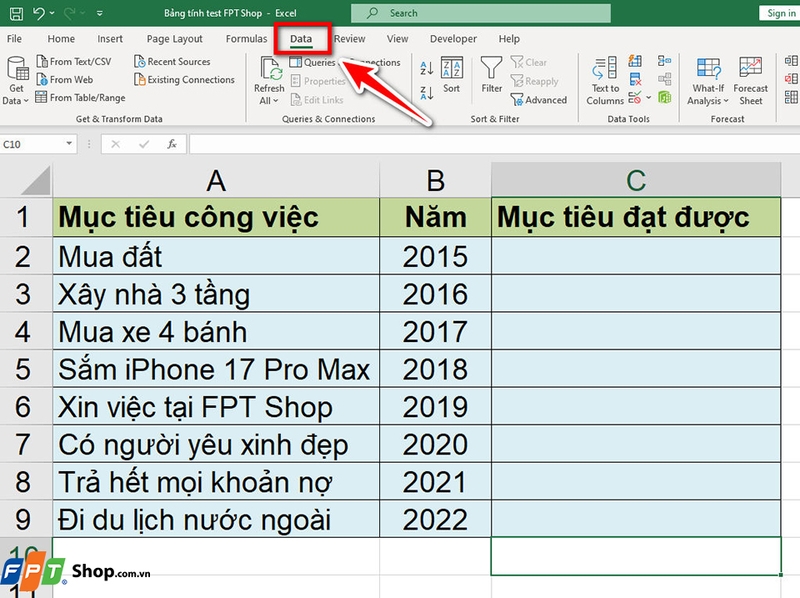Click the Sort Z to A icon
800x598 pixels.
426,92
